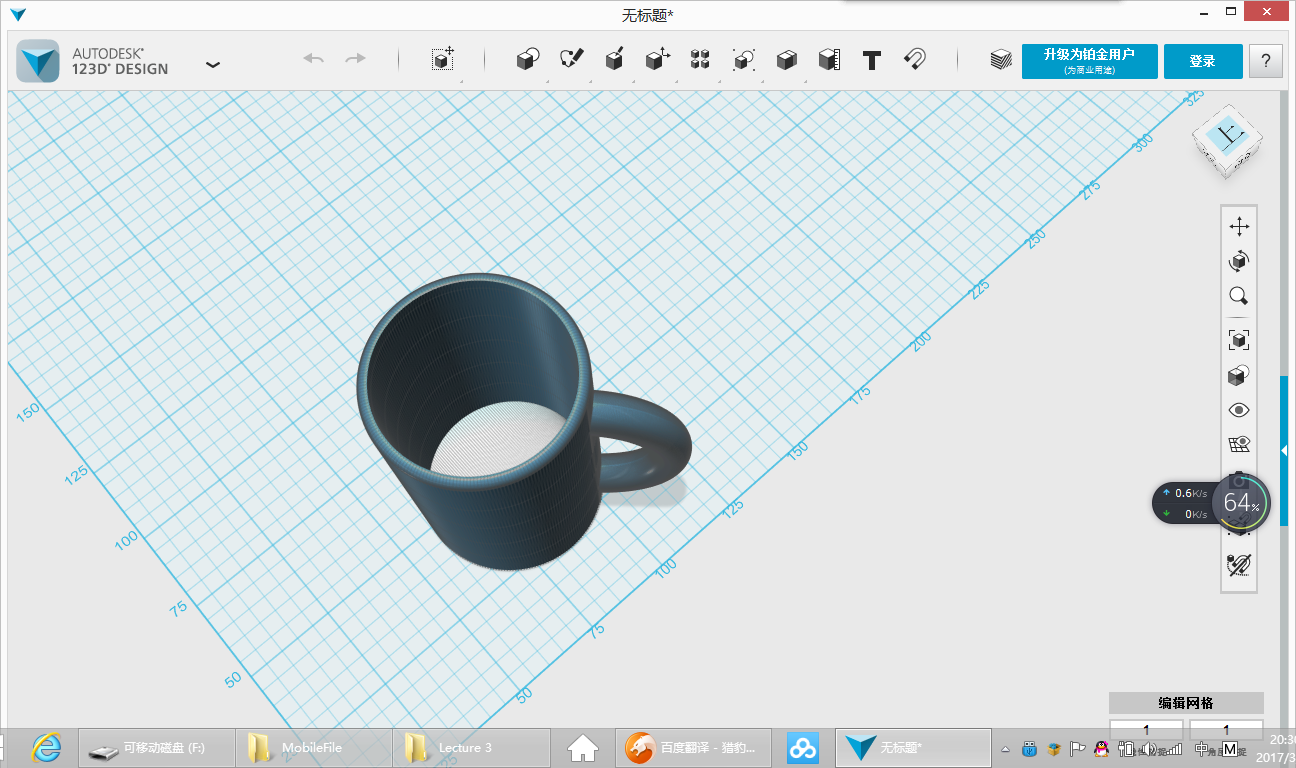The height and width of the screenshot is (768, 1296).
Task: Select the Text tool
Action: coord(872,60)
